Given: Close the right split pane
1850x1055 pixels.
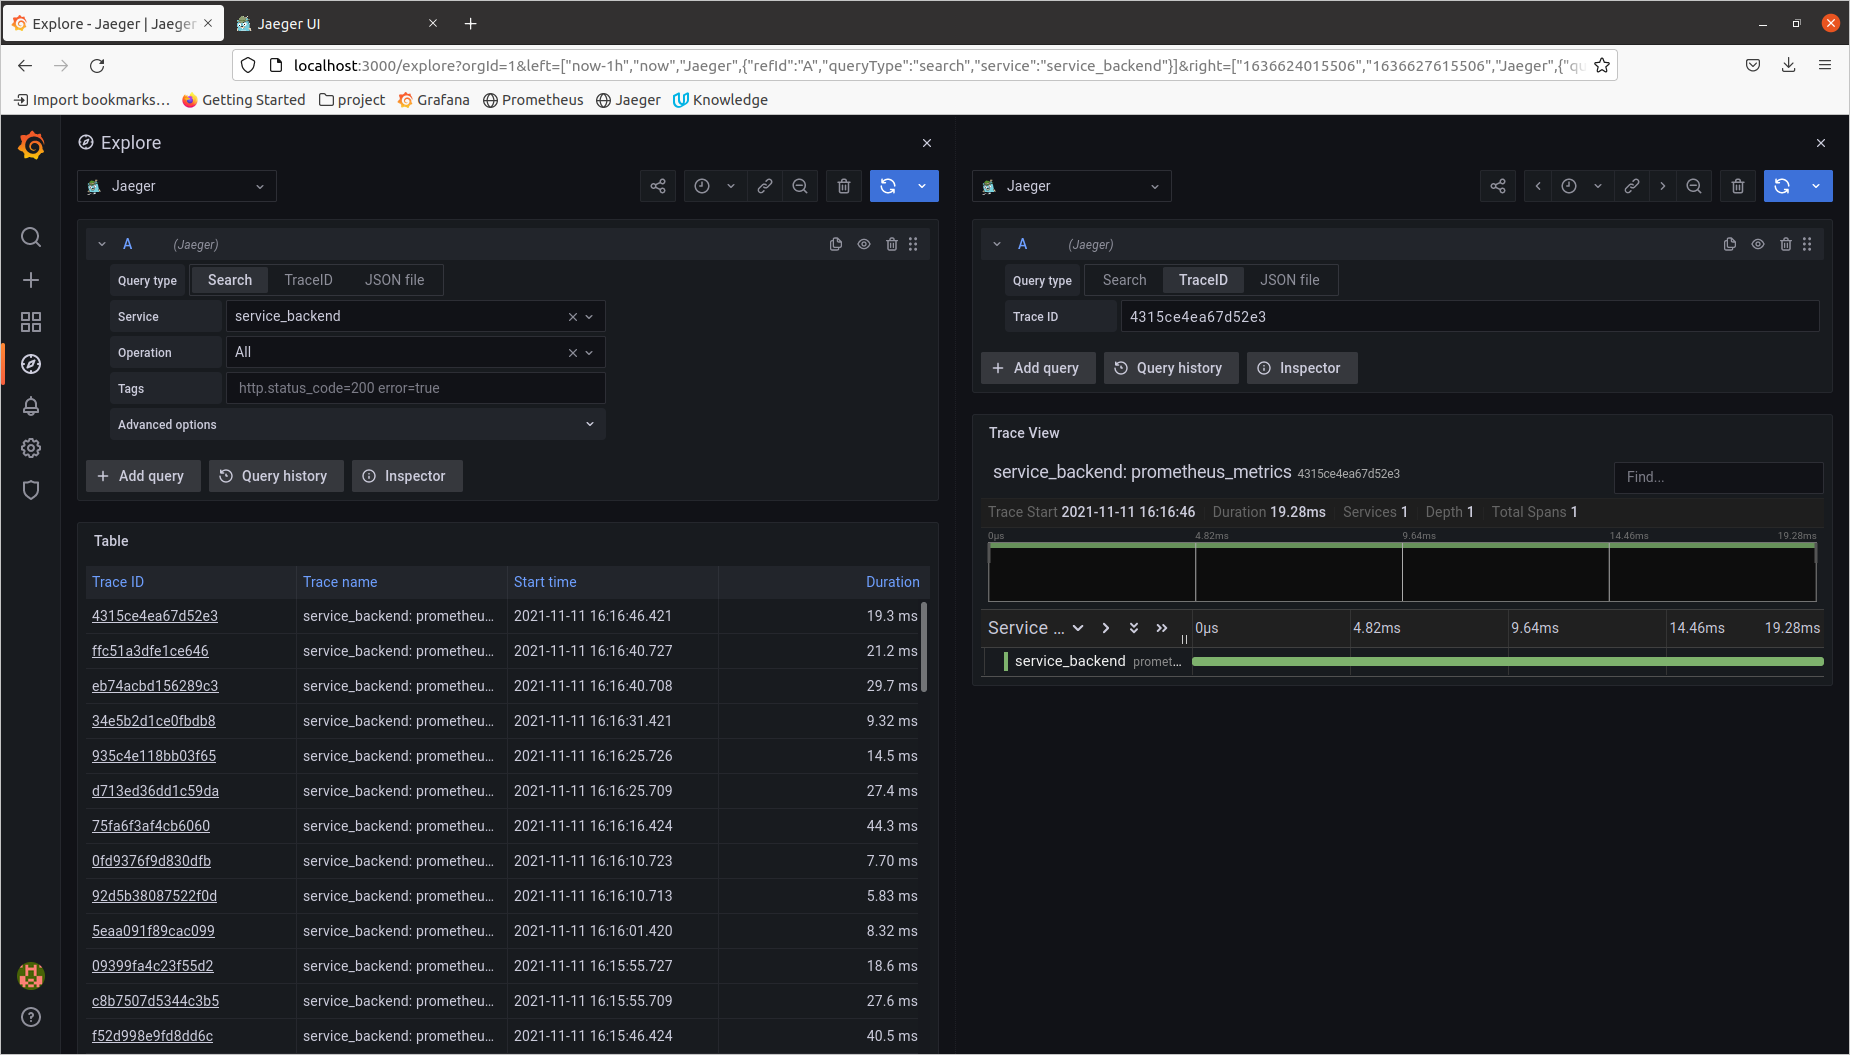Looking at the screenshot, I should 1821,143.
